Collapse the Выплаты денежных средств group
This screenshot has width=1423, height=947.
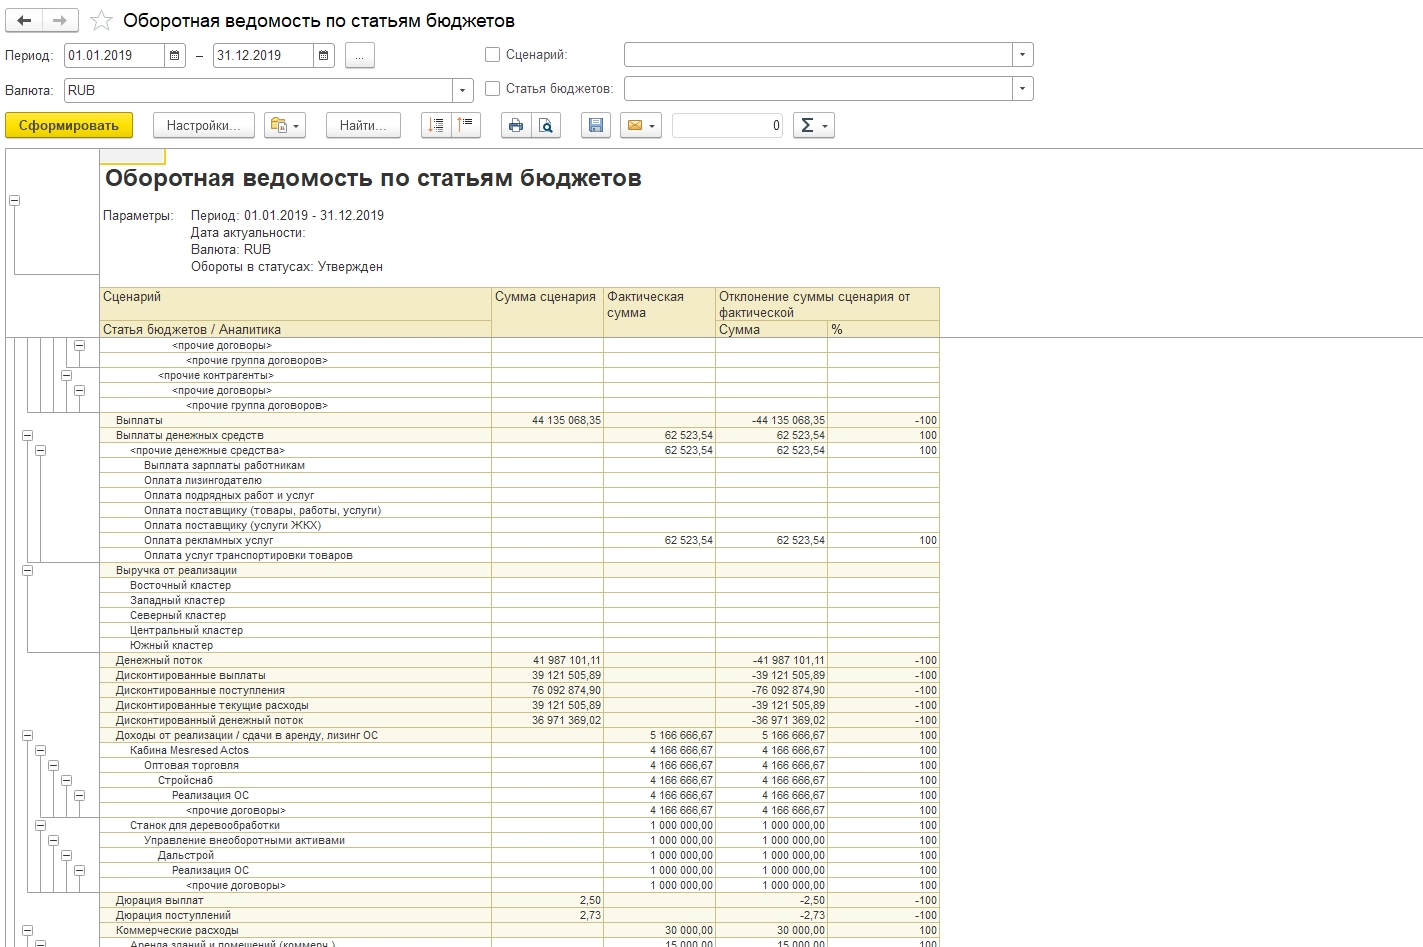click(x=27, y=436)
